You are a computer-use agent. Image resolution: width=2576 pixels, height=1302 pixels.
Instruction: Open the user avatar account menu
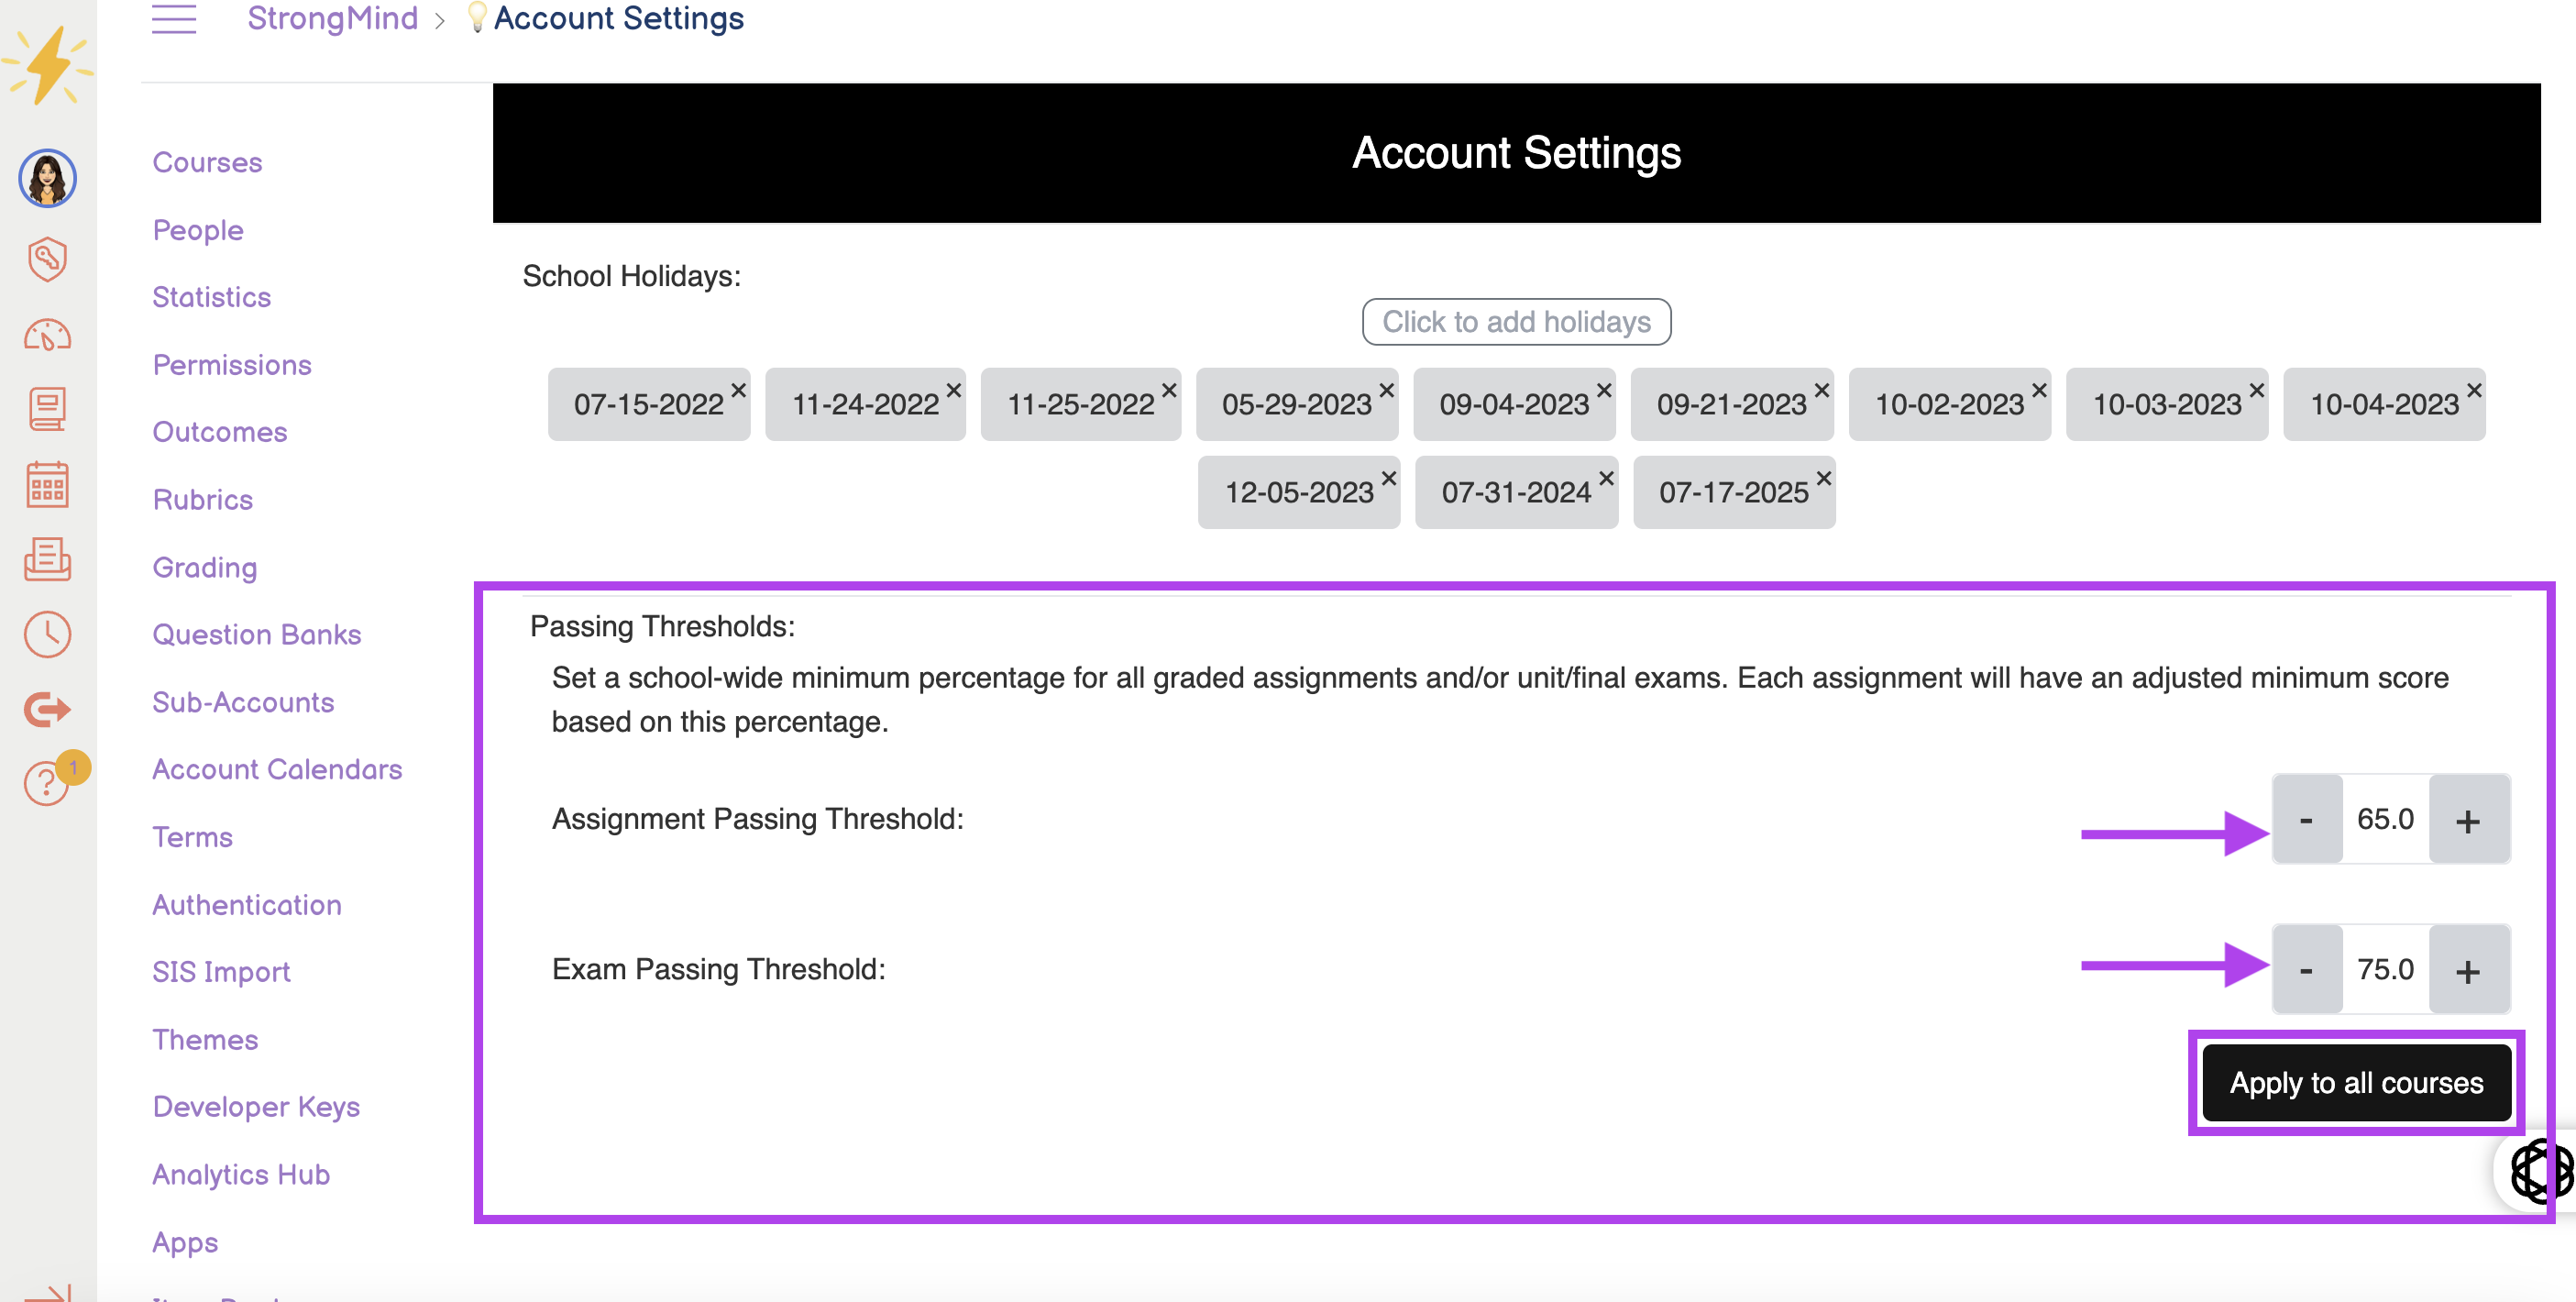click(47, 178)
